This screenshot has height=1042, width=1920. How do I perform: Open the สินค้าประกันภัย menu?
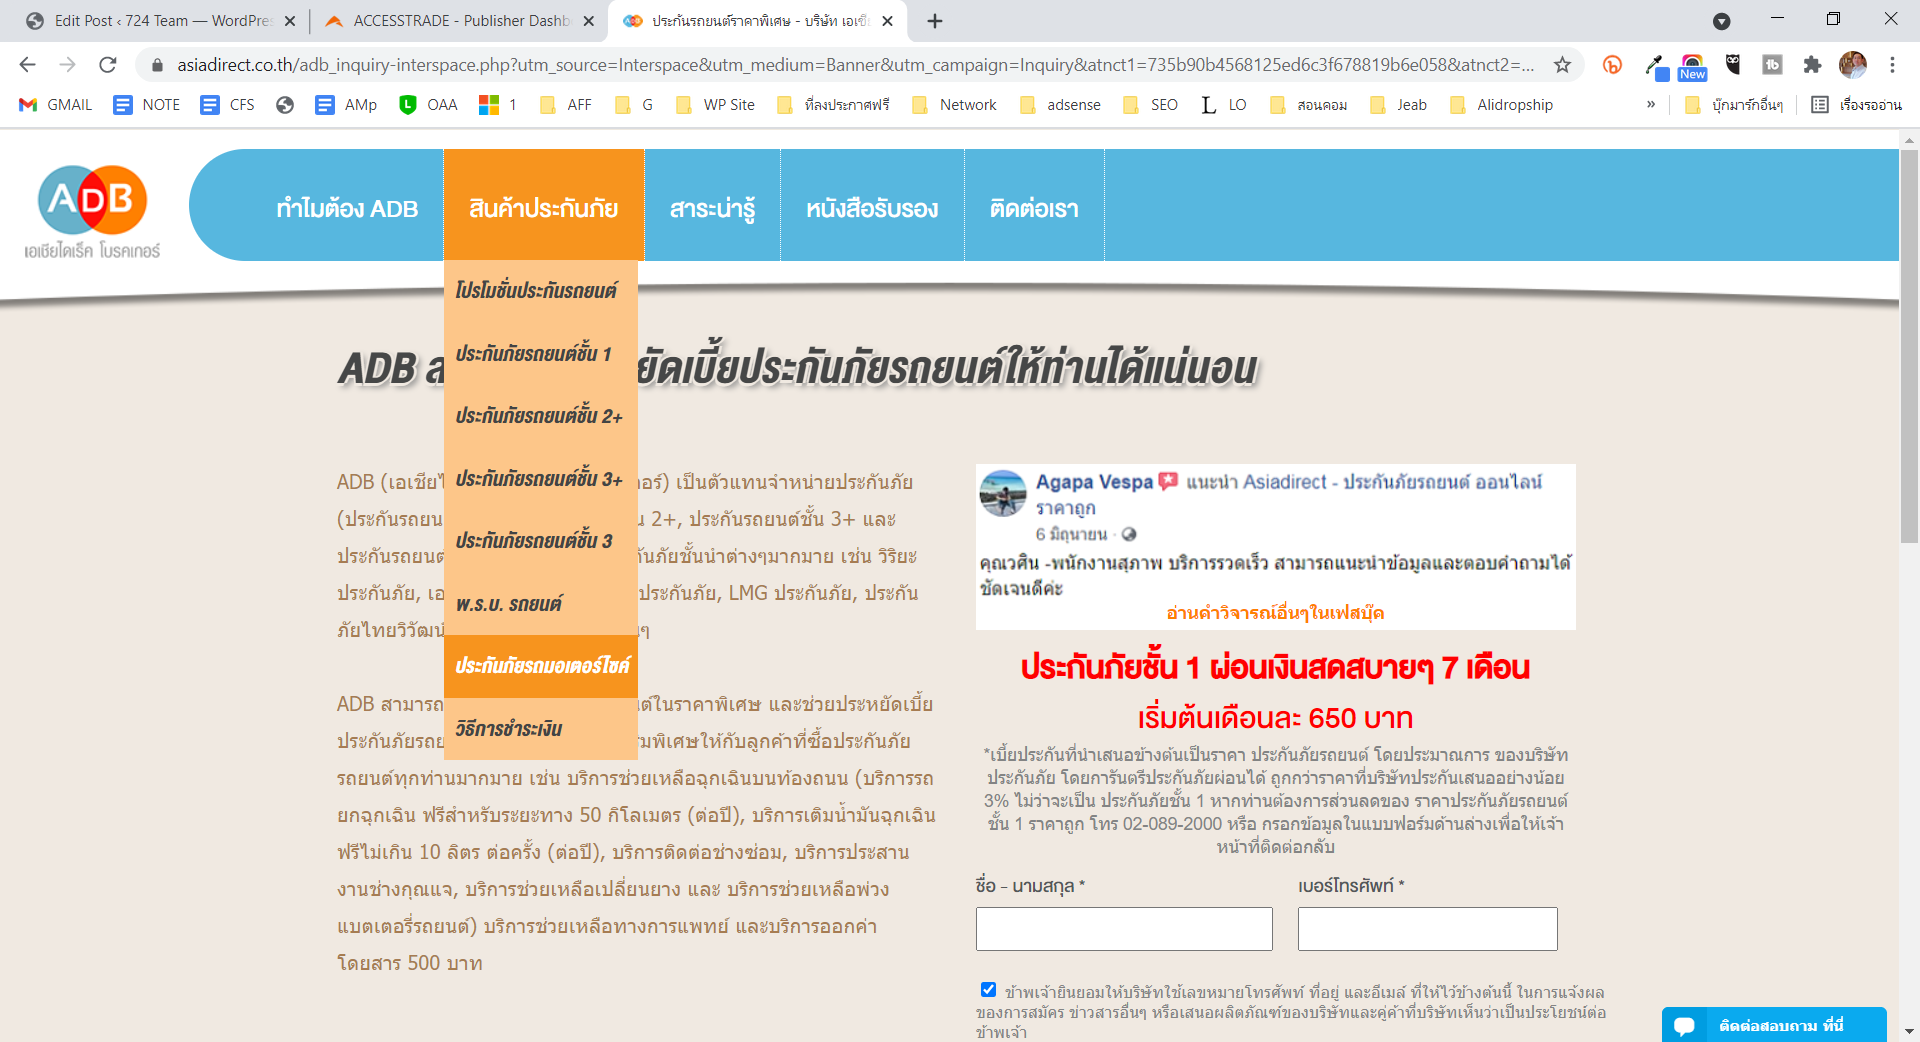(543, 208)
